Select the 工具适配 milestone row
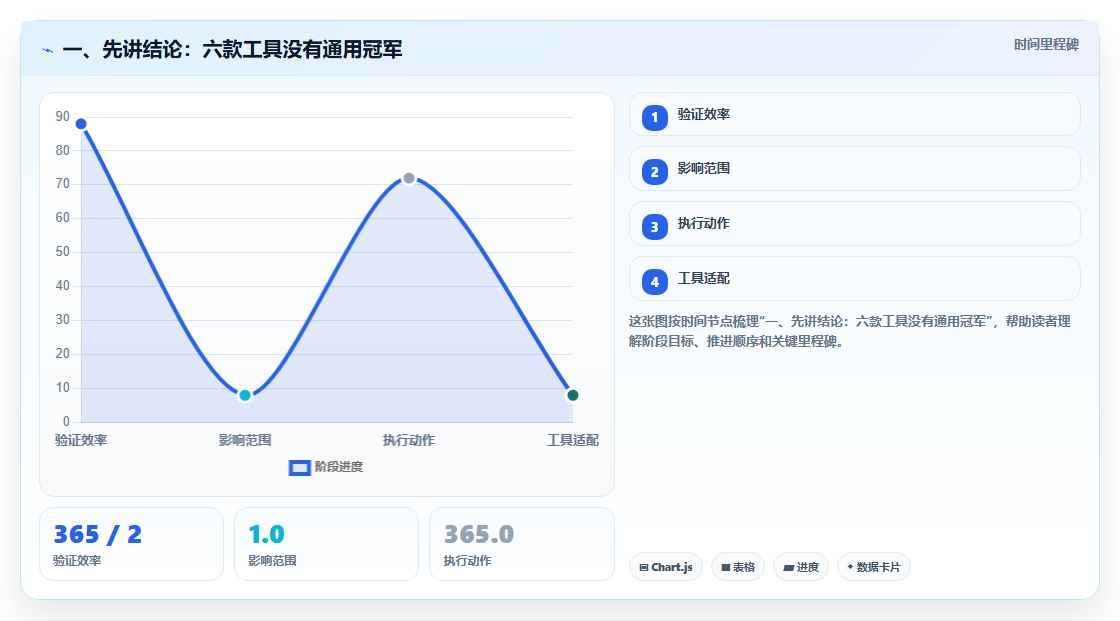This screenshot has height=621, width=1120. tap(854, 279)
